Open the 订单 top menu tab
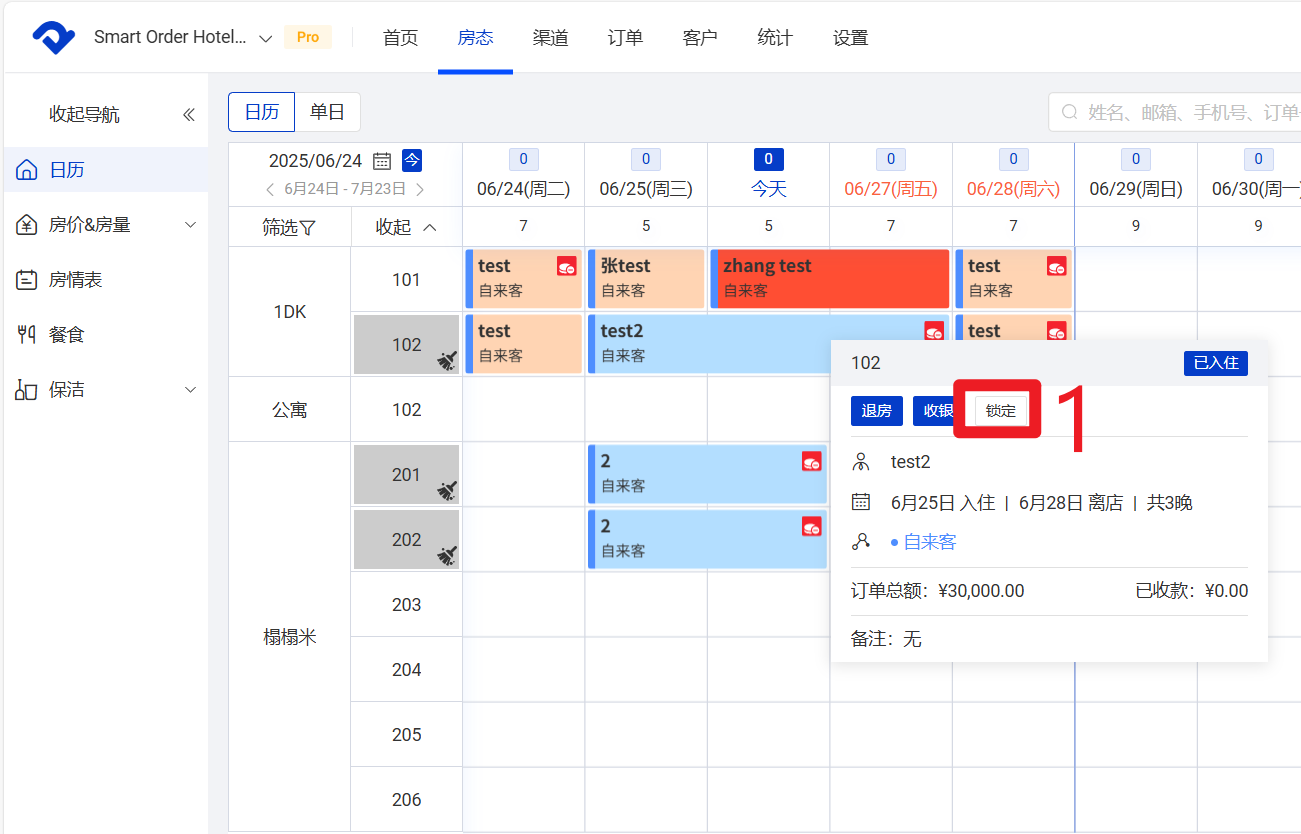 [625, 38]
